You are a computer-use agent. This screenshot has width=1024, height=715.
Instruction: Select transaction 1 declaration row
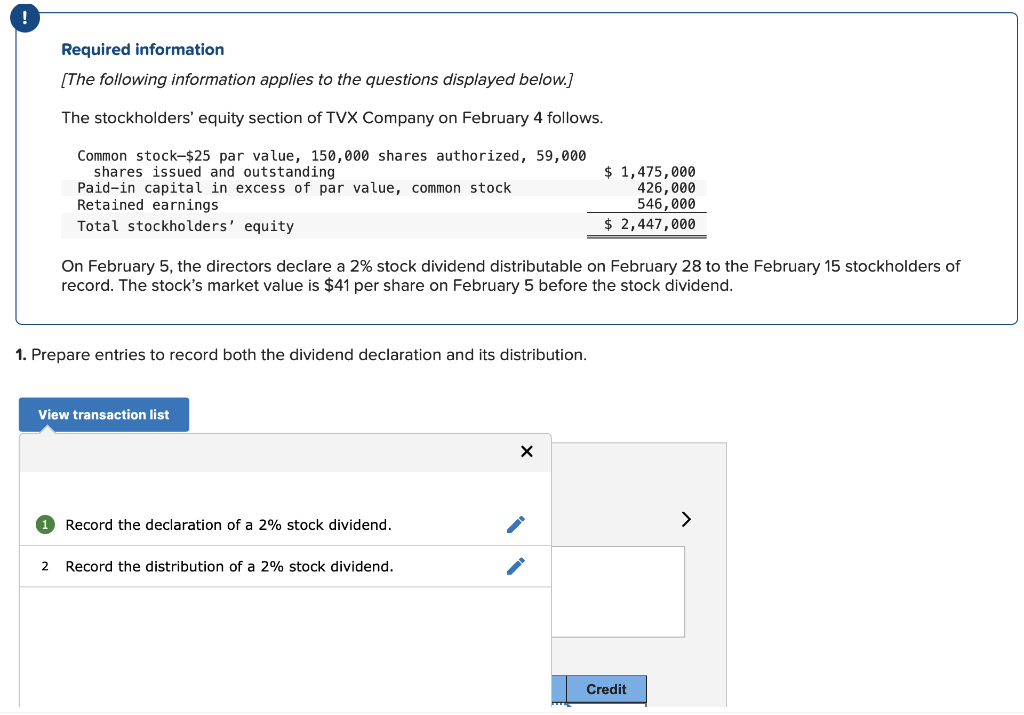click(x=285, y=524)
